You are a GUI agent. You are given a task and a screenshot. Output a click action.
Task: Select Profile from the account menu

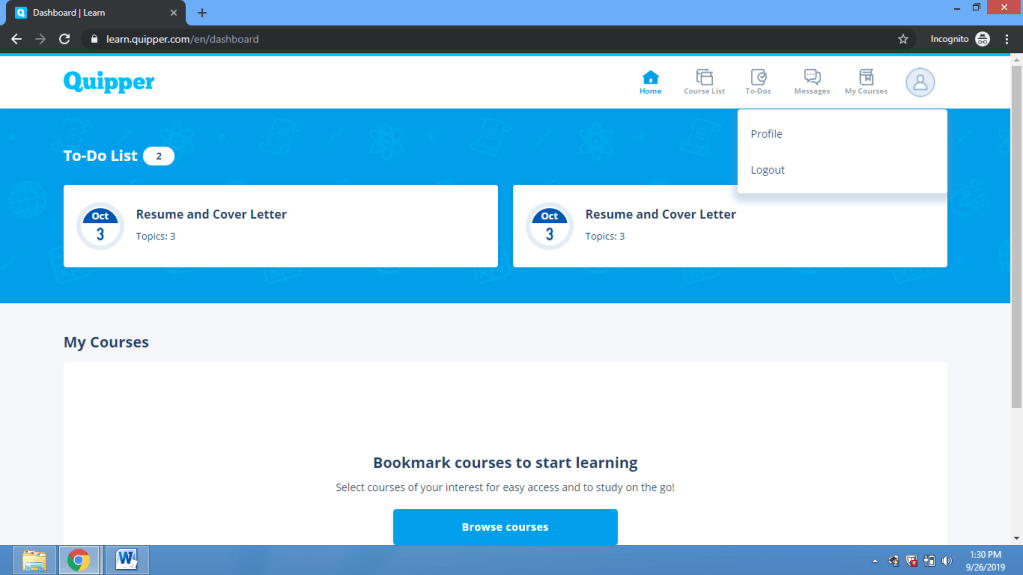(x=767, y=134)
